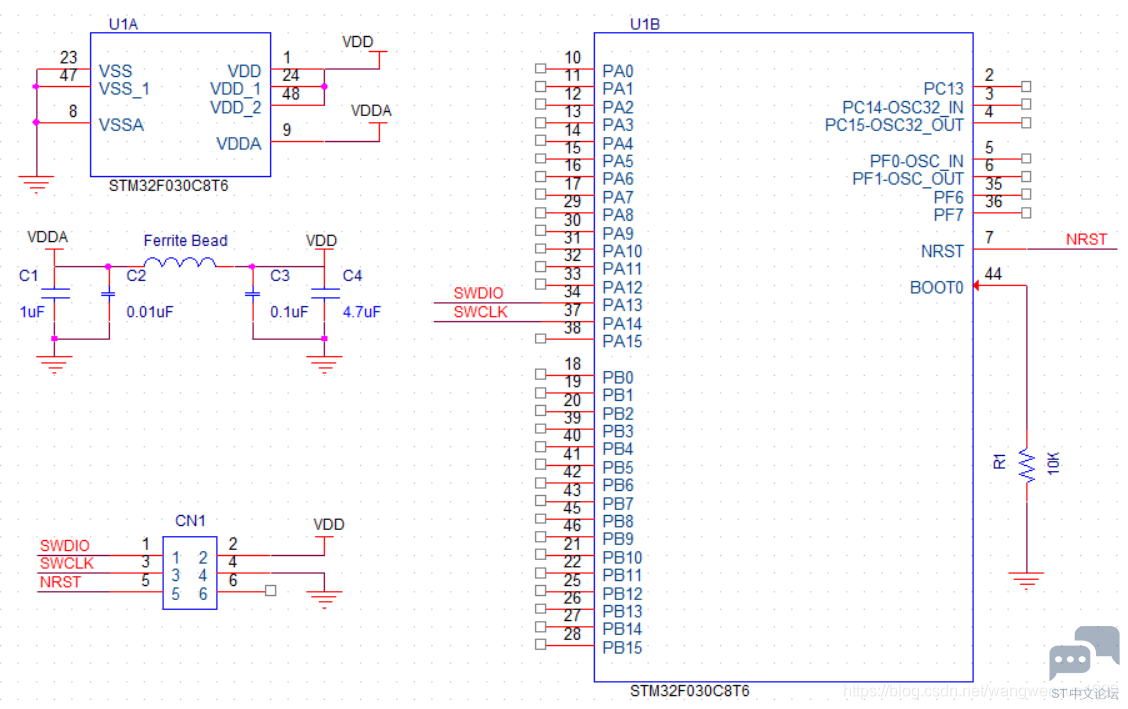Click the VSSA pin name in U1A
The image size is (1128, 709).
[x=122, y=125]
